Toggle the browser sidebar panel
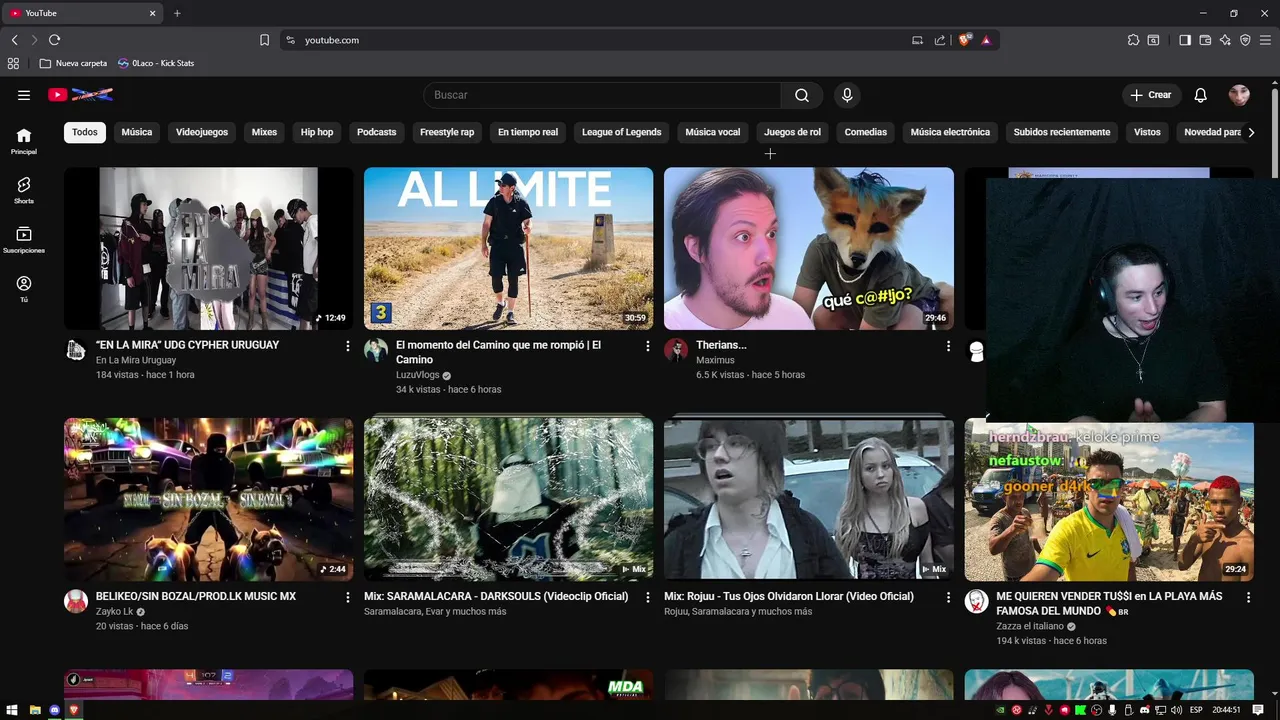This screenshot has height=720, width=1280. point(1185,40)
